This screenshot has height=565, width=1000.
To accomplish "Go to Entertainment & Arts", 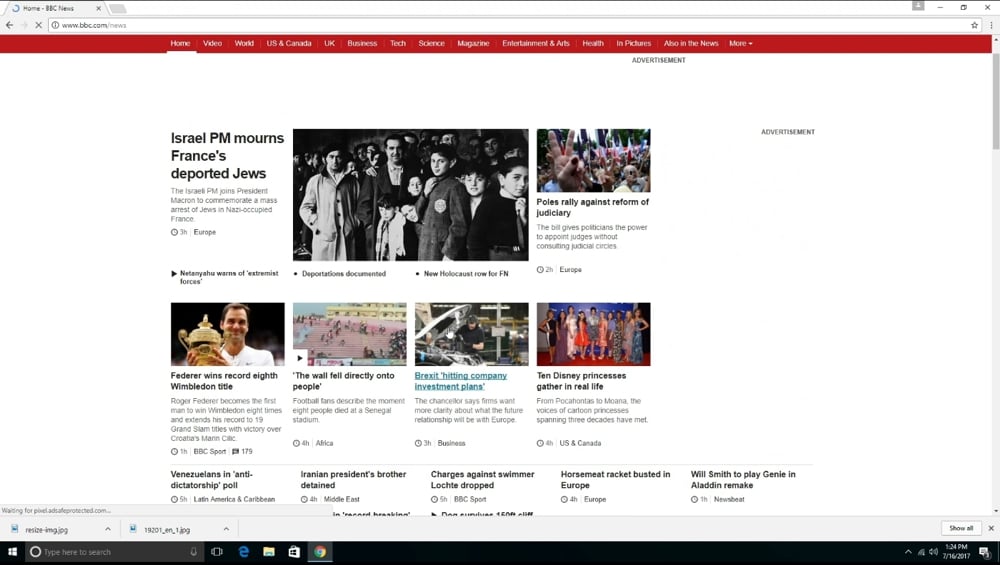I will [x=536, y=43].
